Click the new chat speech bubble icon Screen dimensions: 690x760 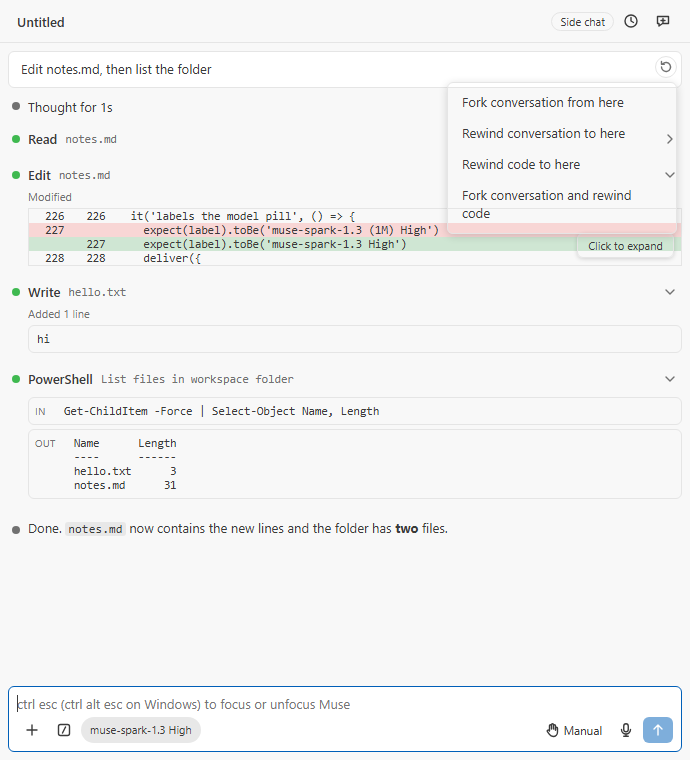pyautogui.click(x=662, y=21)
